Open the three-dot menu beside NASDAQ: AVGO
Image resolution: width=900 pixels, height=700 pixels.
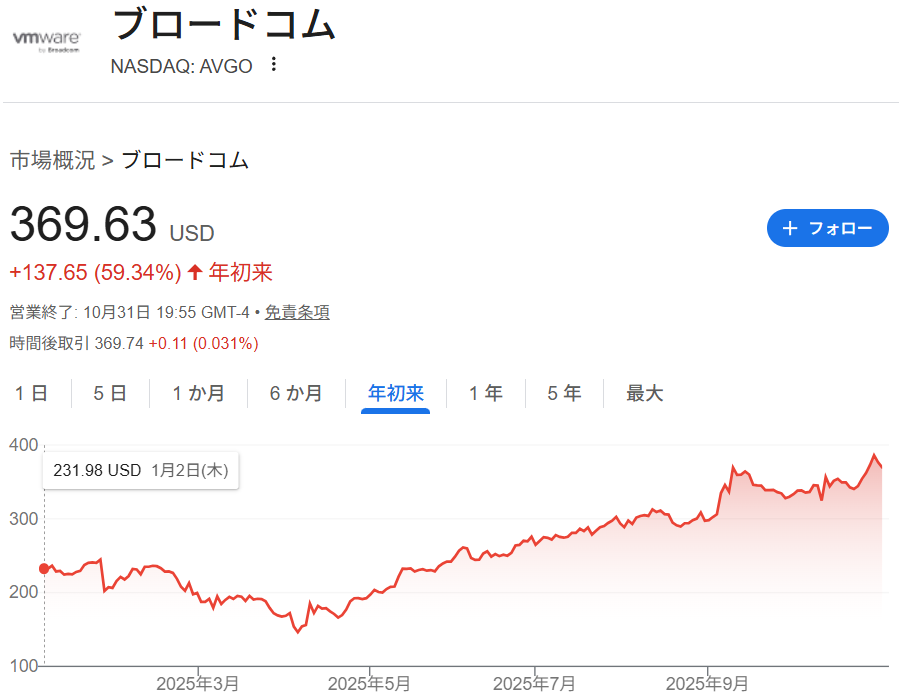tap(273, 65)
